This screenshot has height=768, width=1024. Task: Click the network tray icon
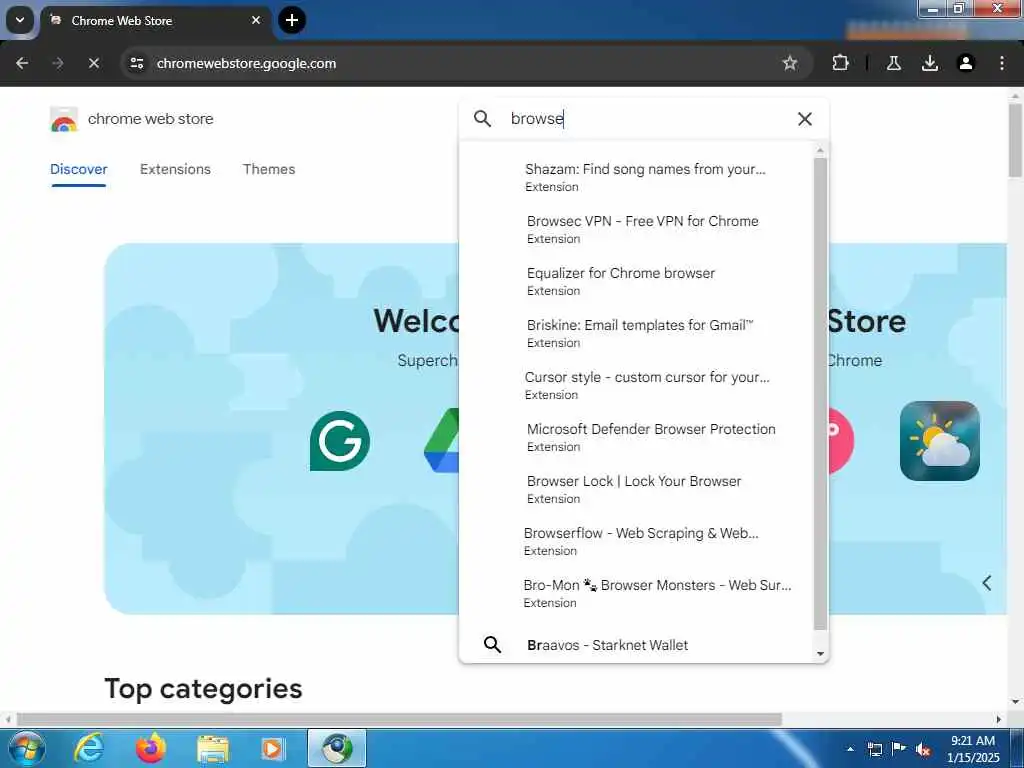pyautogui.click(x=874, y=749)
